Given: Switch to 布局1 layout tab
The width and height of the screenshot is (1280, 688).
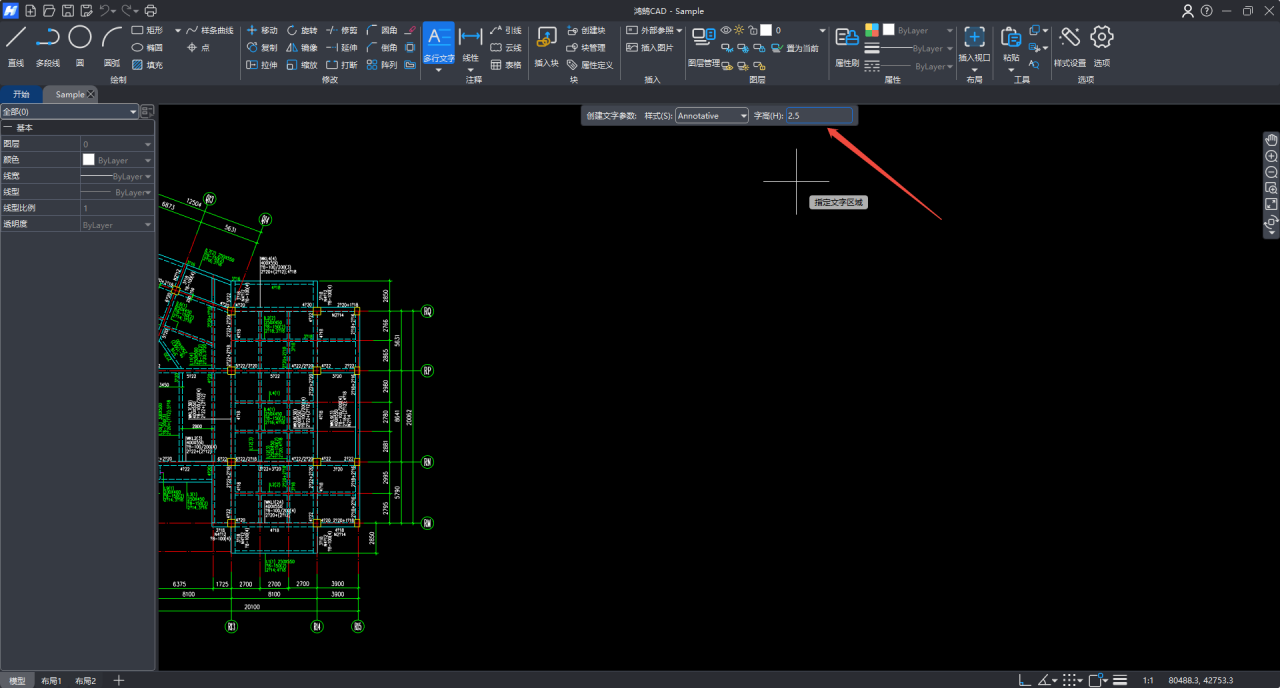Looking at the screenshot, I should (x=51, y=680).
